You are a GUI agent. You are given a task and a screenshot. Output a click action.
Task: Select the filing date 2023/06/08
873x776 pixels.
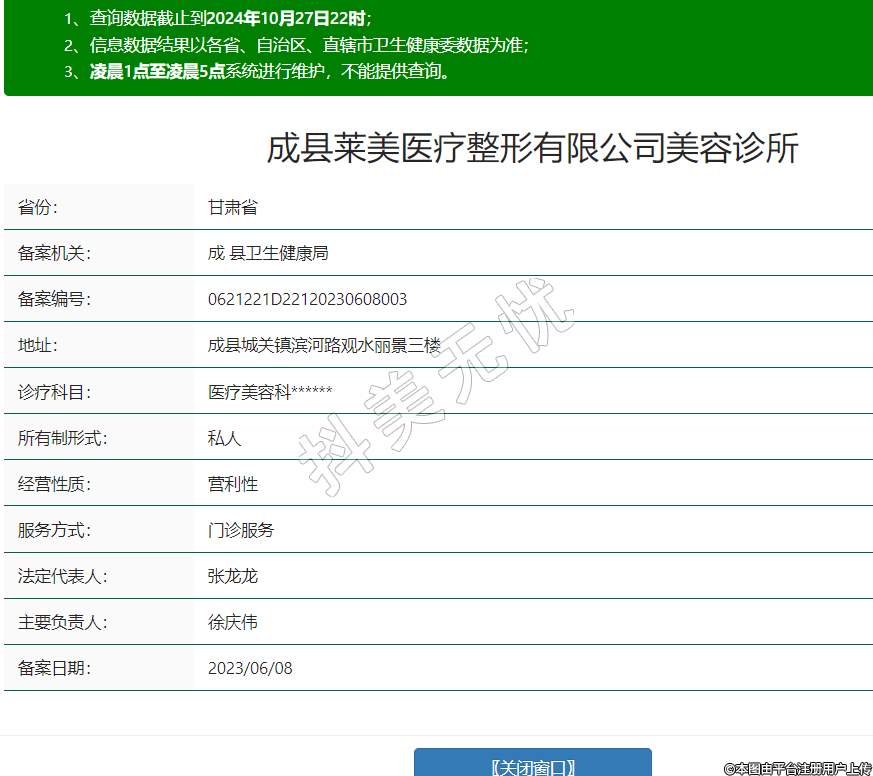[250, 668]
